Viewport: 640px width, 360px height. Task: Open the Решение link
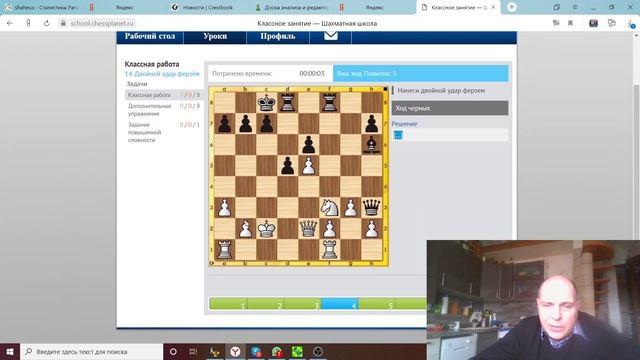click(404, 124)
